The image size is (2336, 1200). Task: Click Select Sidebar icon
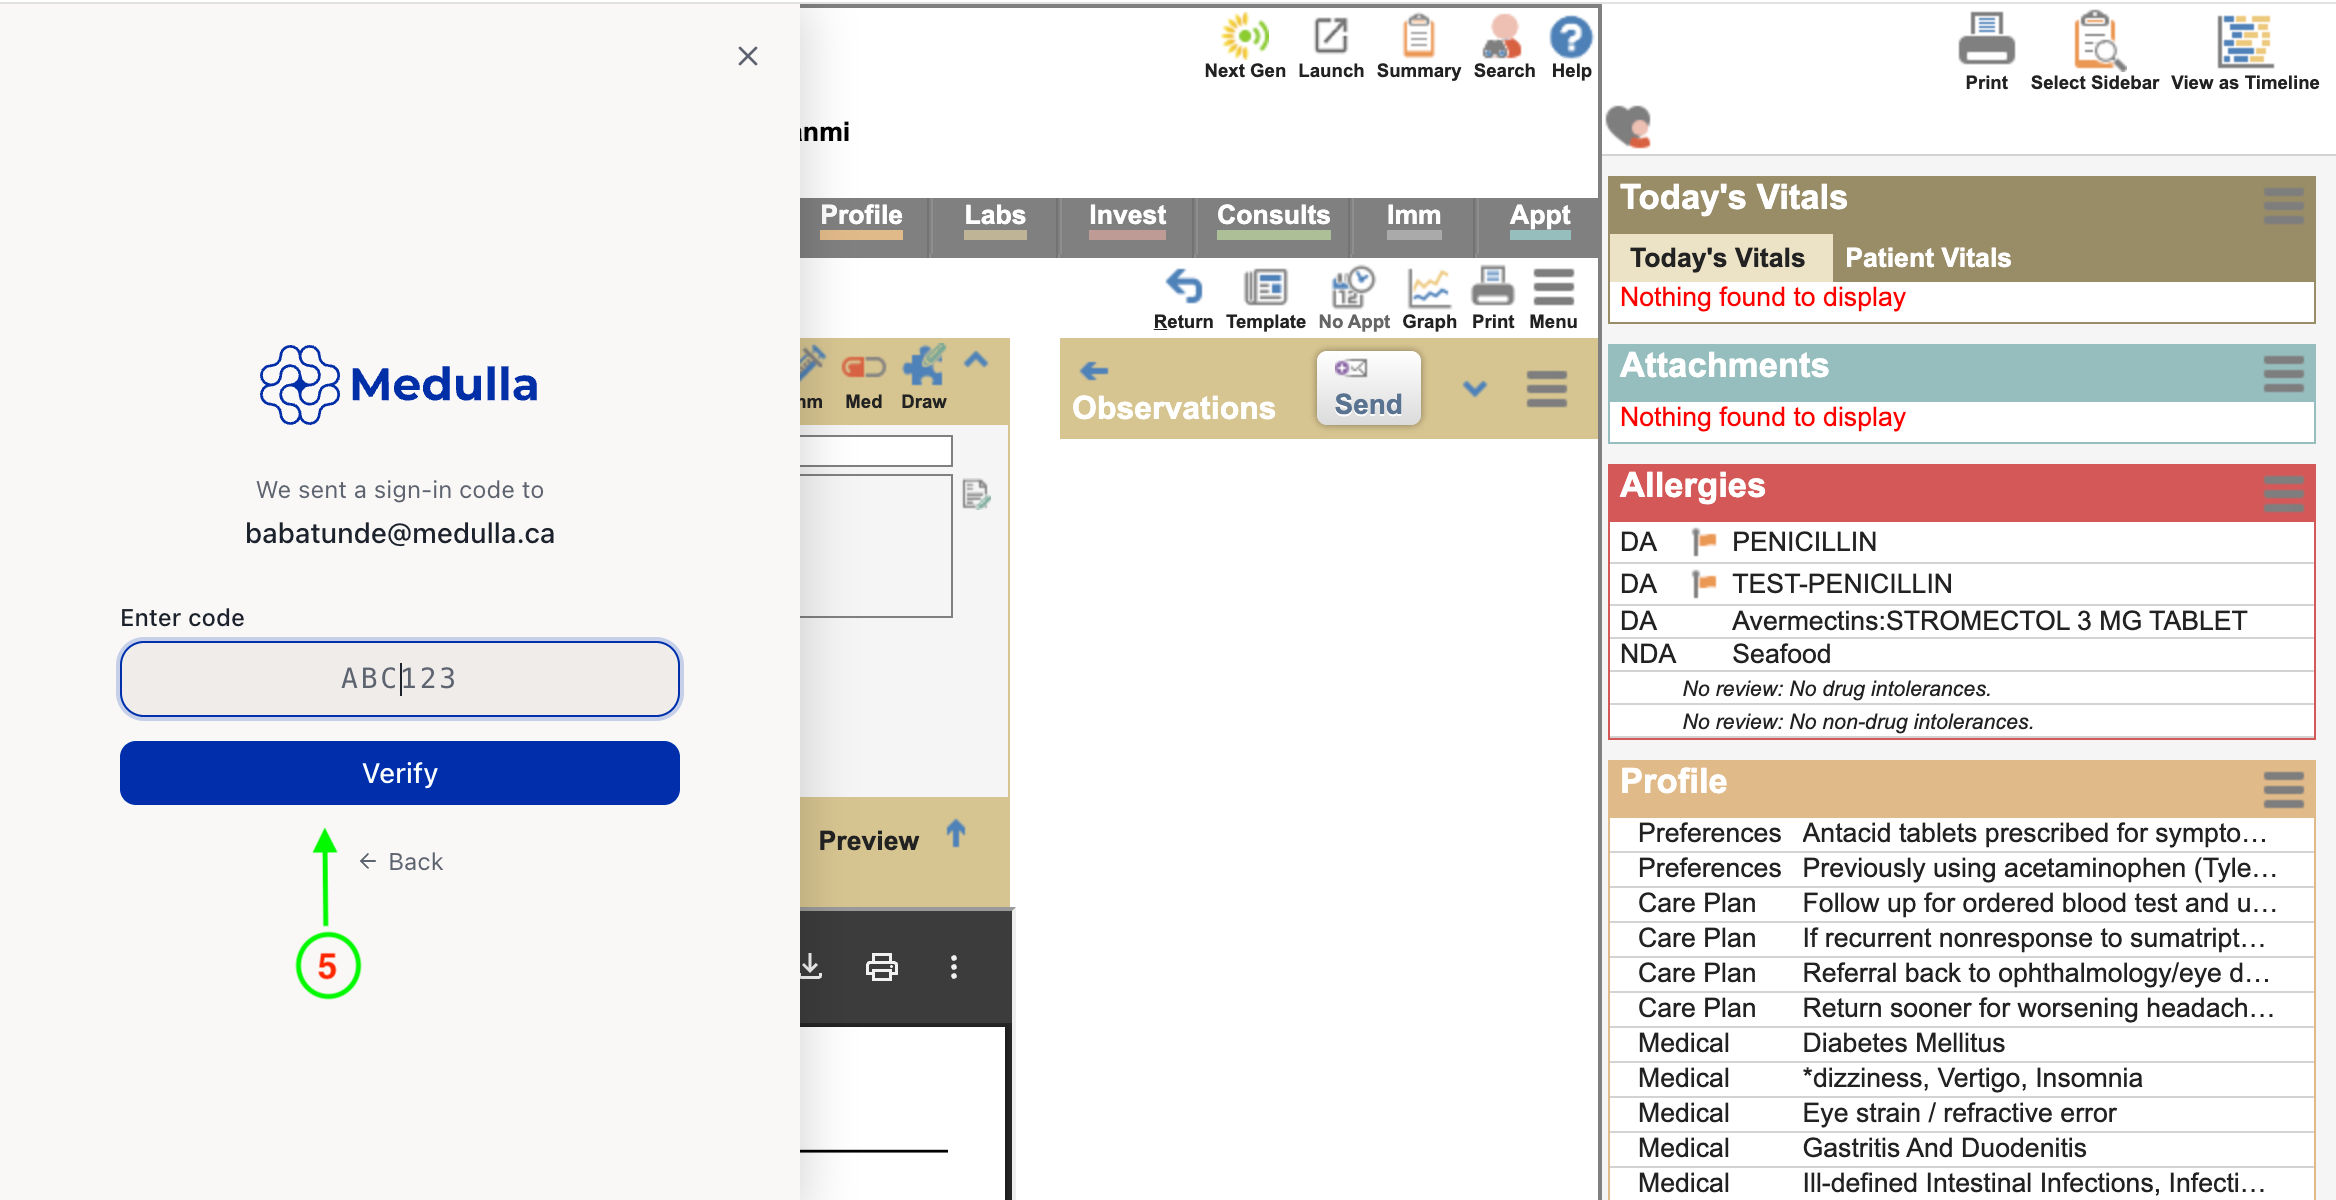(x=2094, y=53)
